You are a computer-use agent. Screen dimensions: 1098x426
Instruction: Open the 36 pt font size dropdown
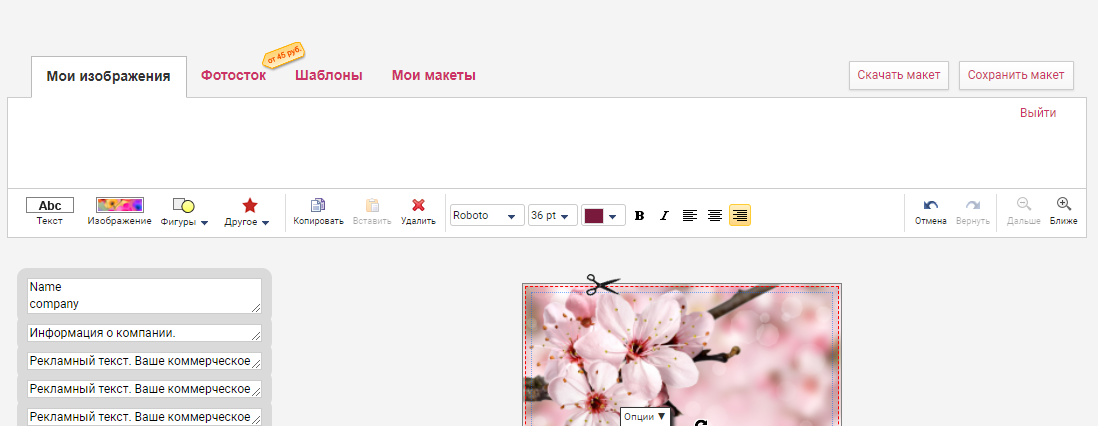pyautogui.click(x=553, y=215)
